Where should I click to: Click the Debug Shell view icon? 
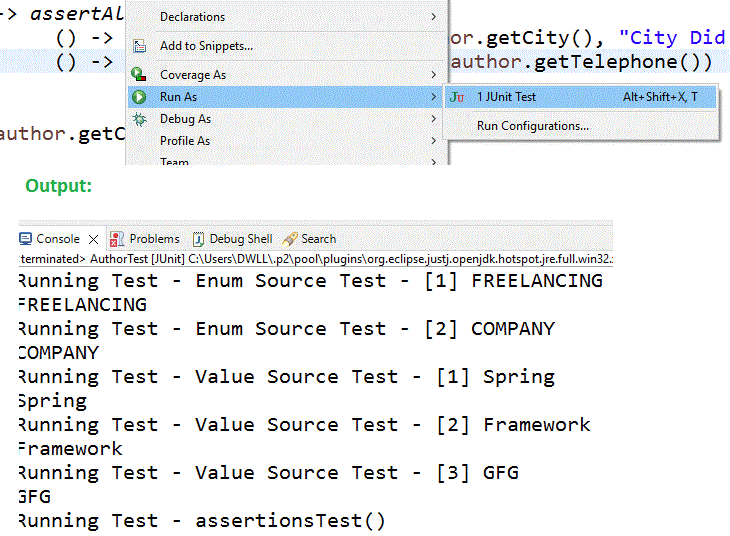(198, 239)
